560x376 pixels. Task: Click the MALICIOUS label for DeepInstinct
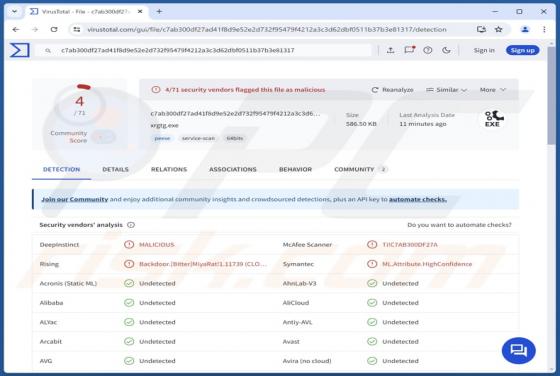tap(156, 245)
